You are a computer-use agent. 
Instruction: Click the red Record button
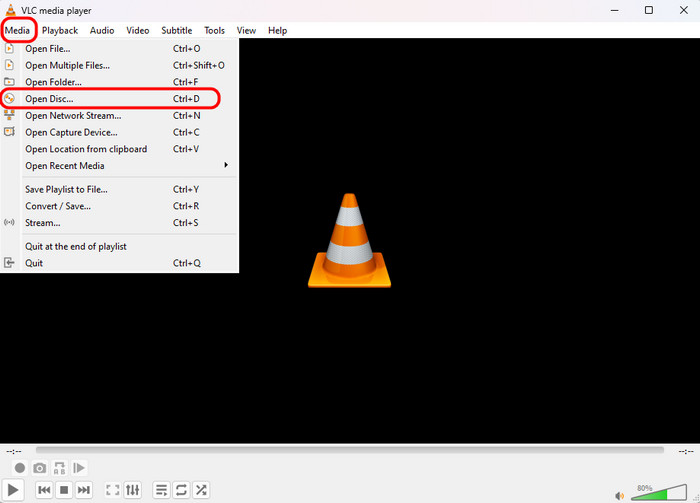click(x=20, y=468)
